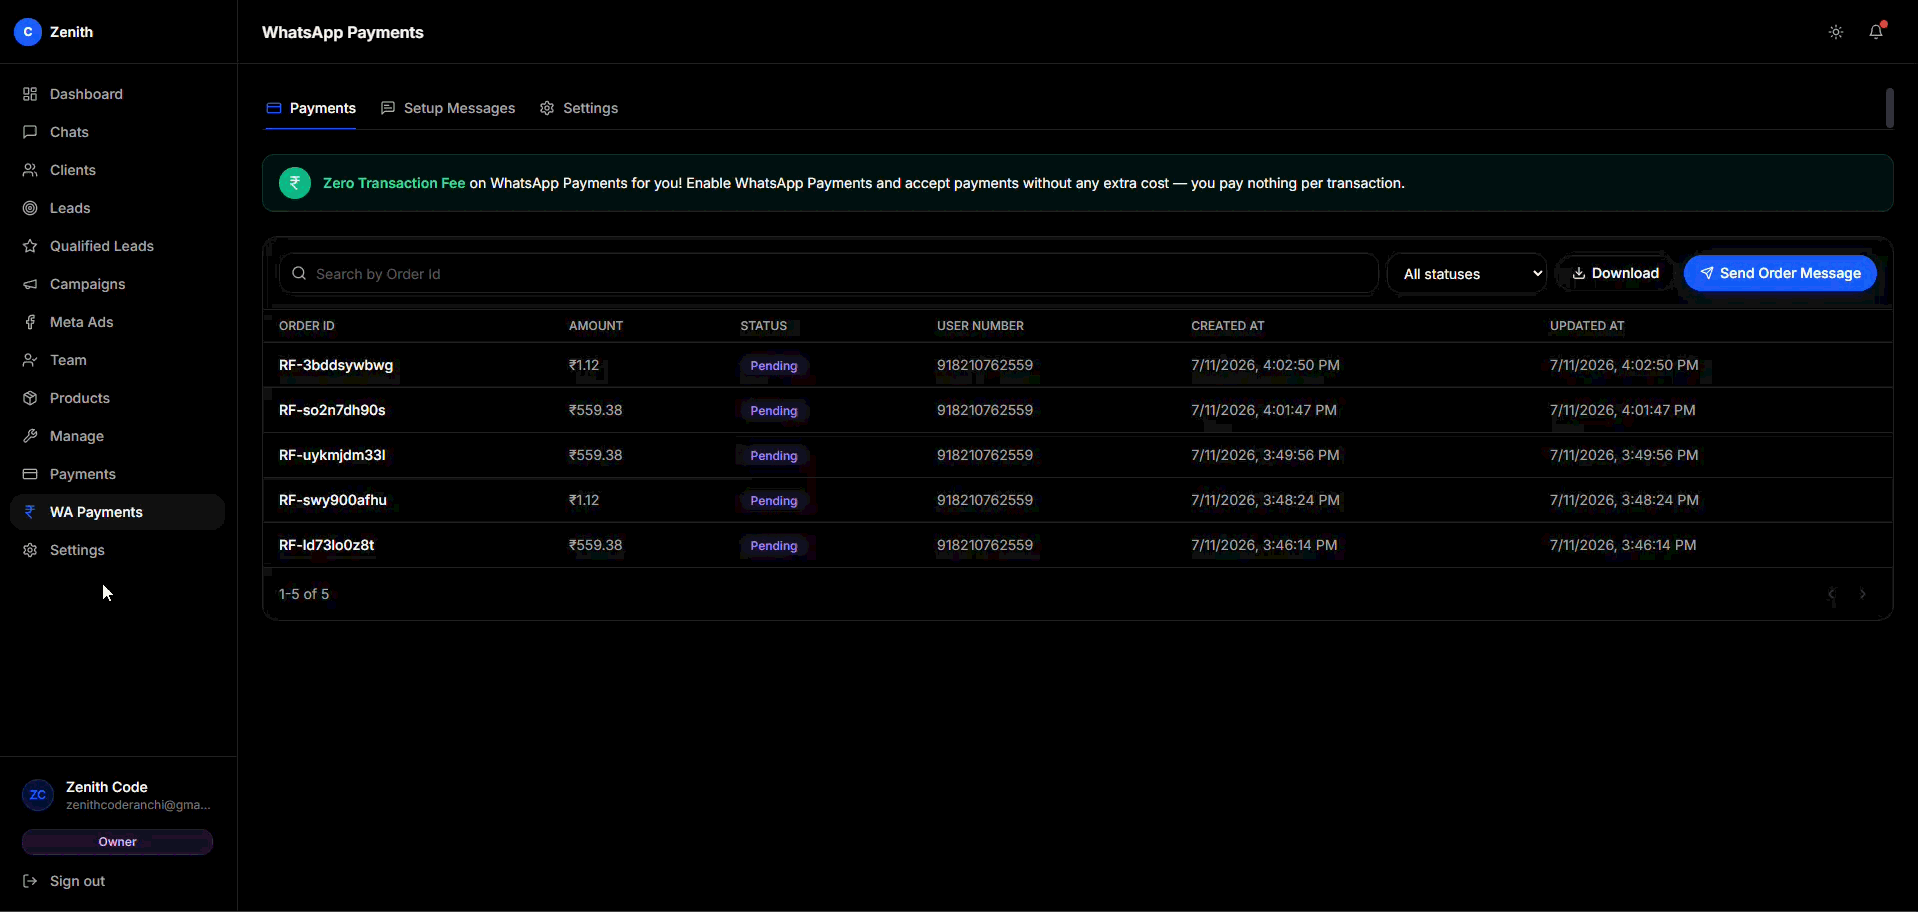The width and height of the screenshot is (1918, 912).
Task: Click the Team member icon
Action: click(x=30, y=360)
